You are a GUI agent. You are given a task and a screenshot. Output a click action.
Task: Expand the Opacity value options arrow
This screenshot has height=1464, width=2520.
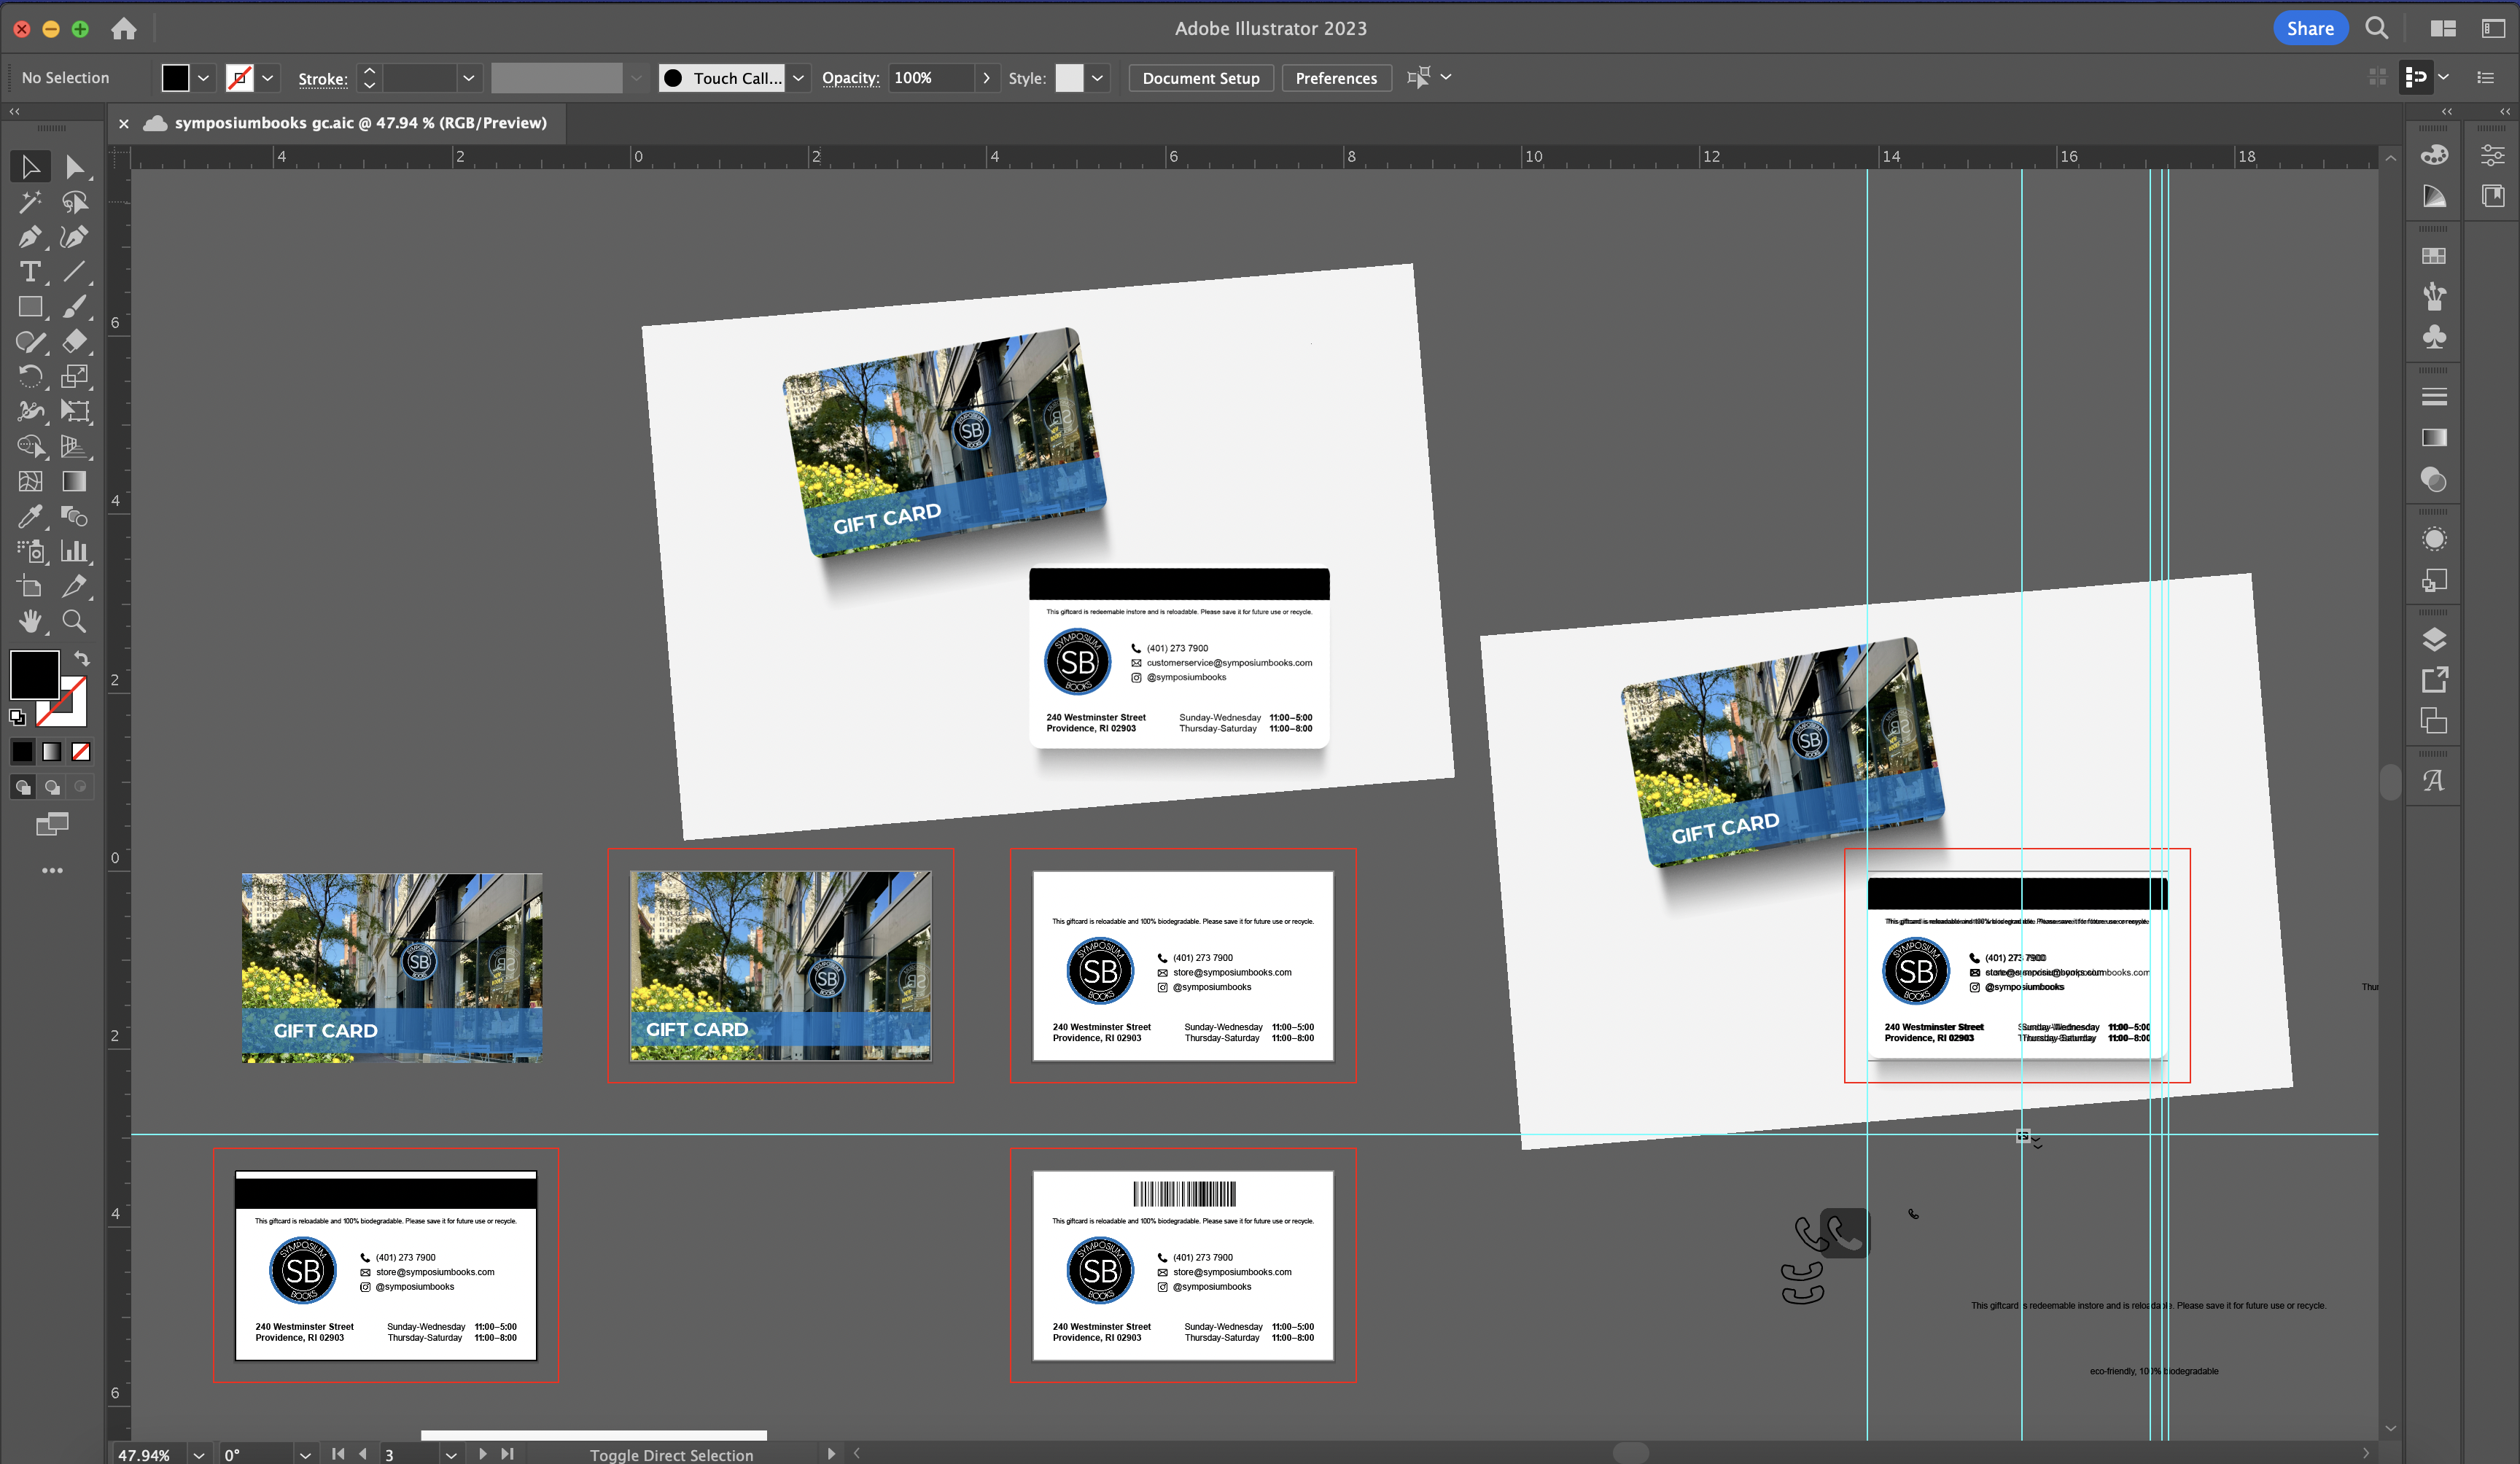point(986,78)
